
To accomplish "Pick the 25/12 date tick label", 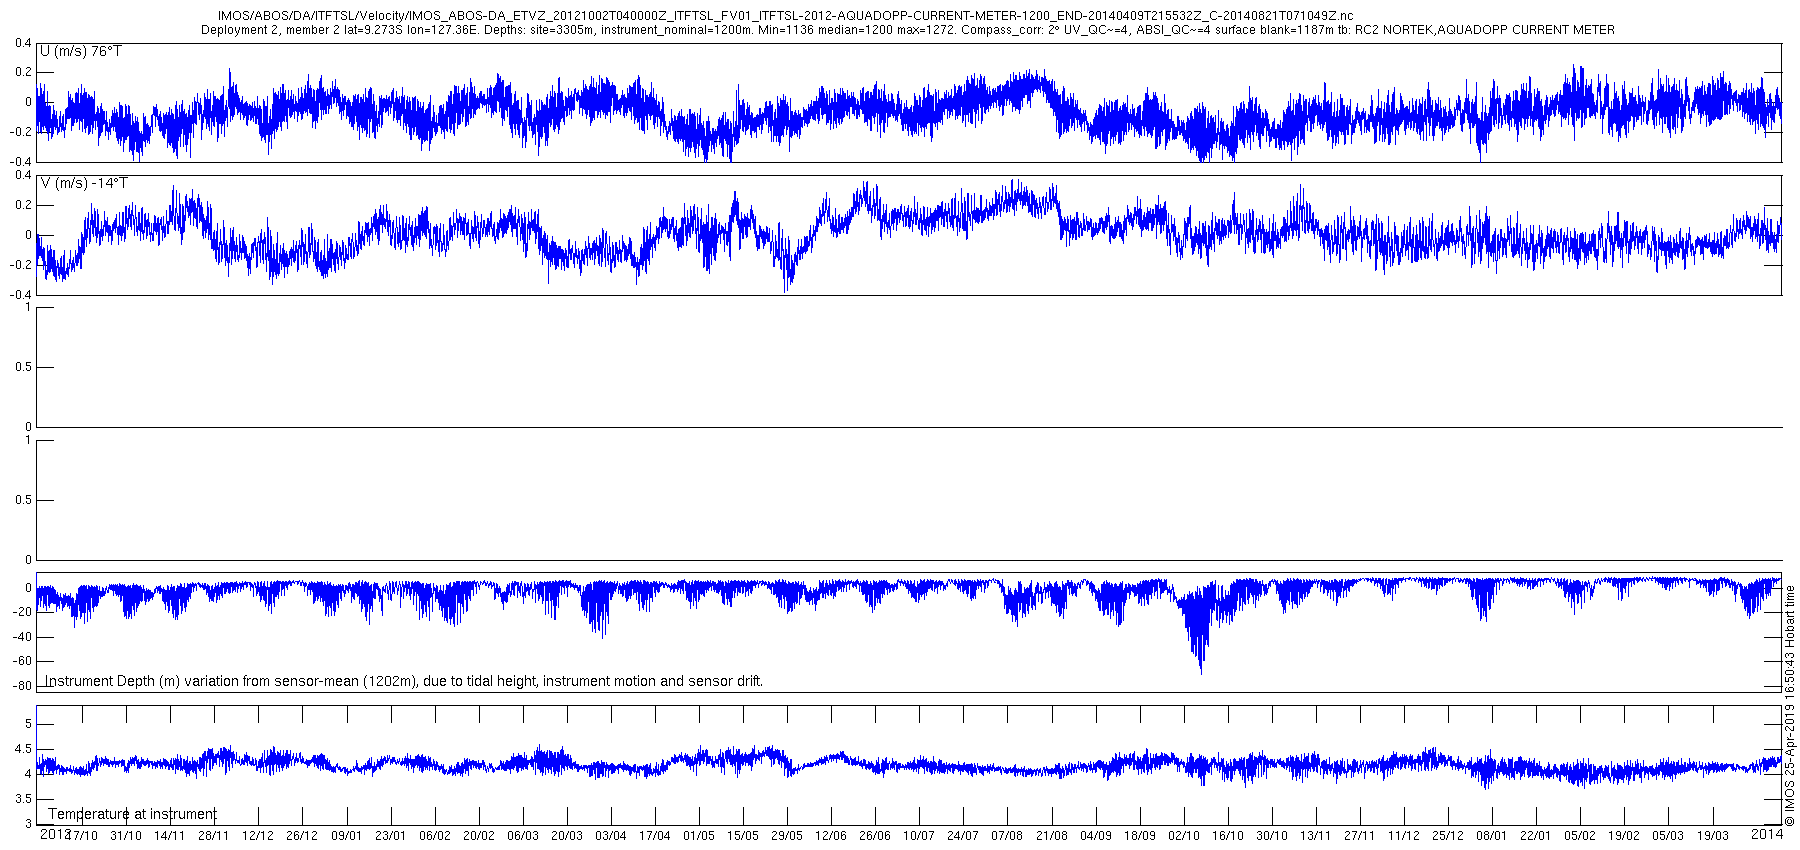I will pos(1448,836).
